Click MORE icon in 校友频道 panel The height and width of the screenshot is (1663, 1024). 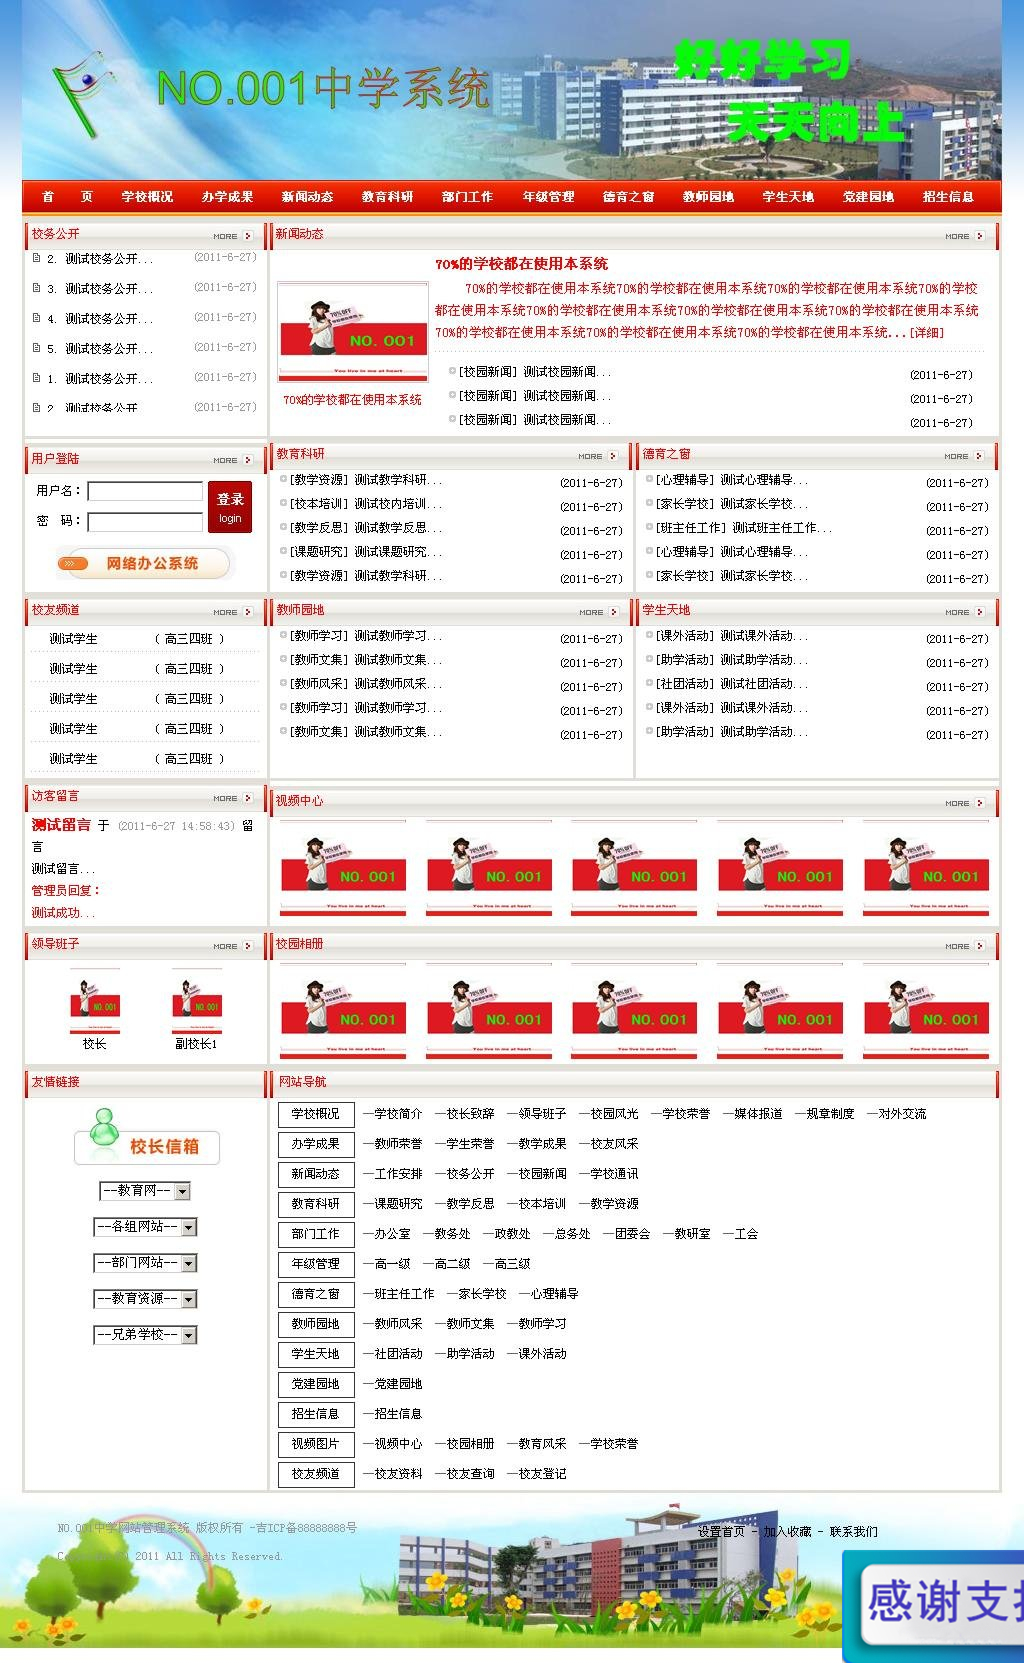click(233, 612)
